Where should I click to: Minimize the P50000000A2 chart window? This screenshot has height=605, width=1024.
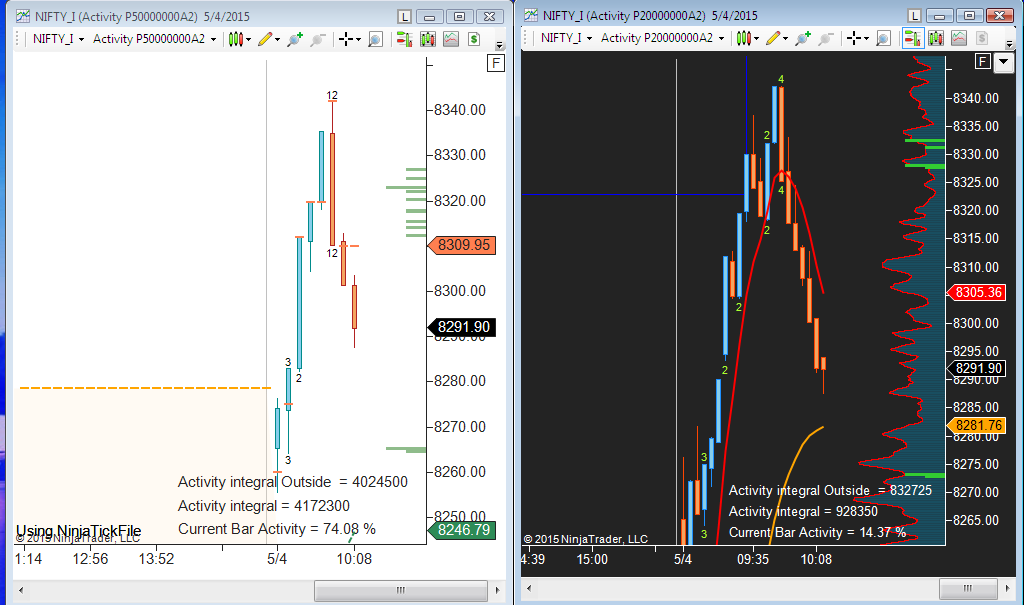(x=430, y=16)
